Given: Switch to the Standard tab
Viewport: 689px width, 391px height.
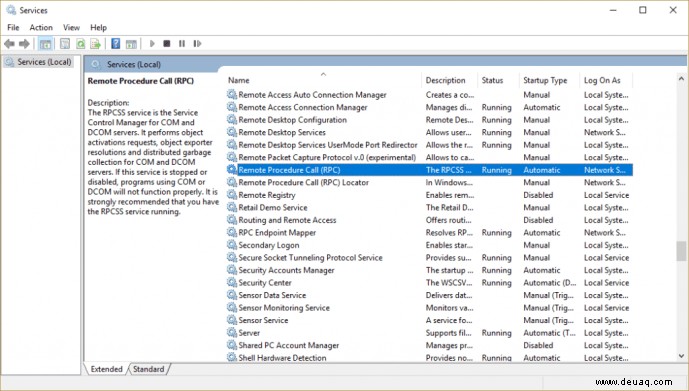Looking at the screenshot, I should point(149,369).
